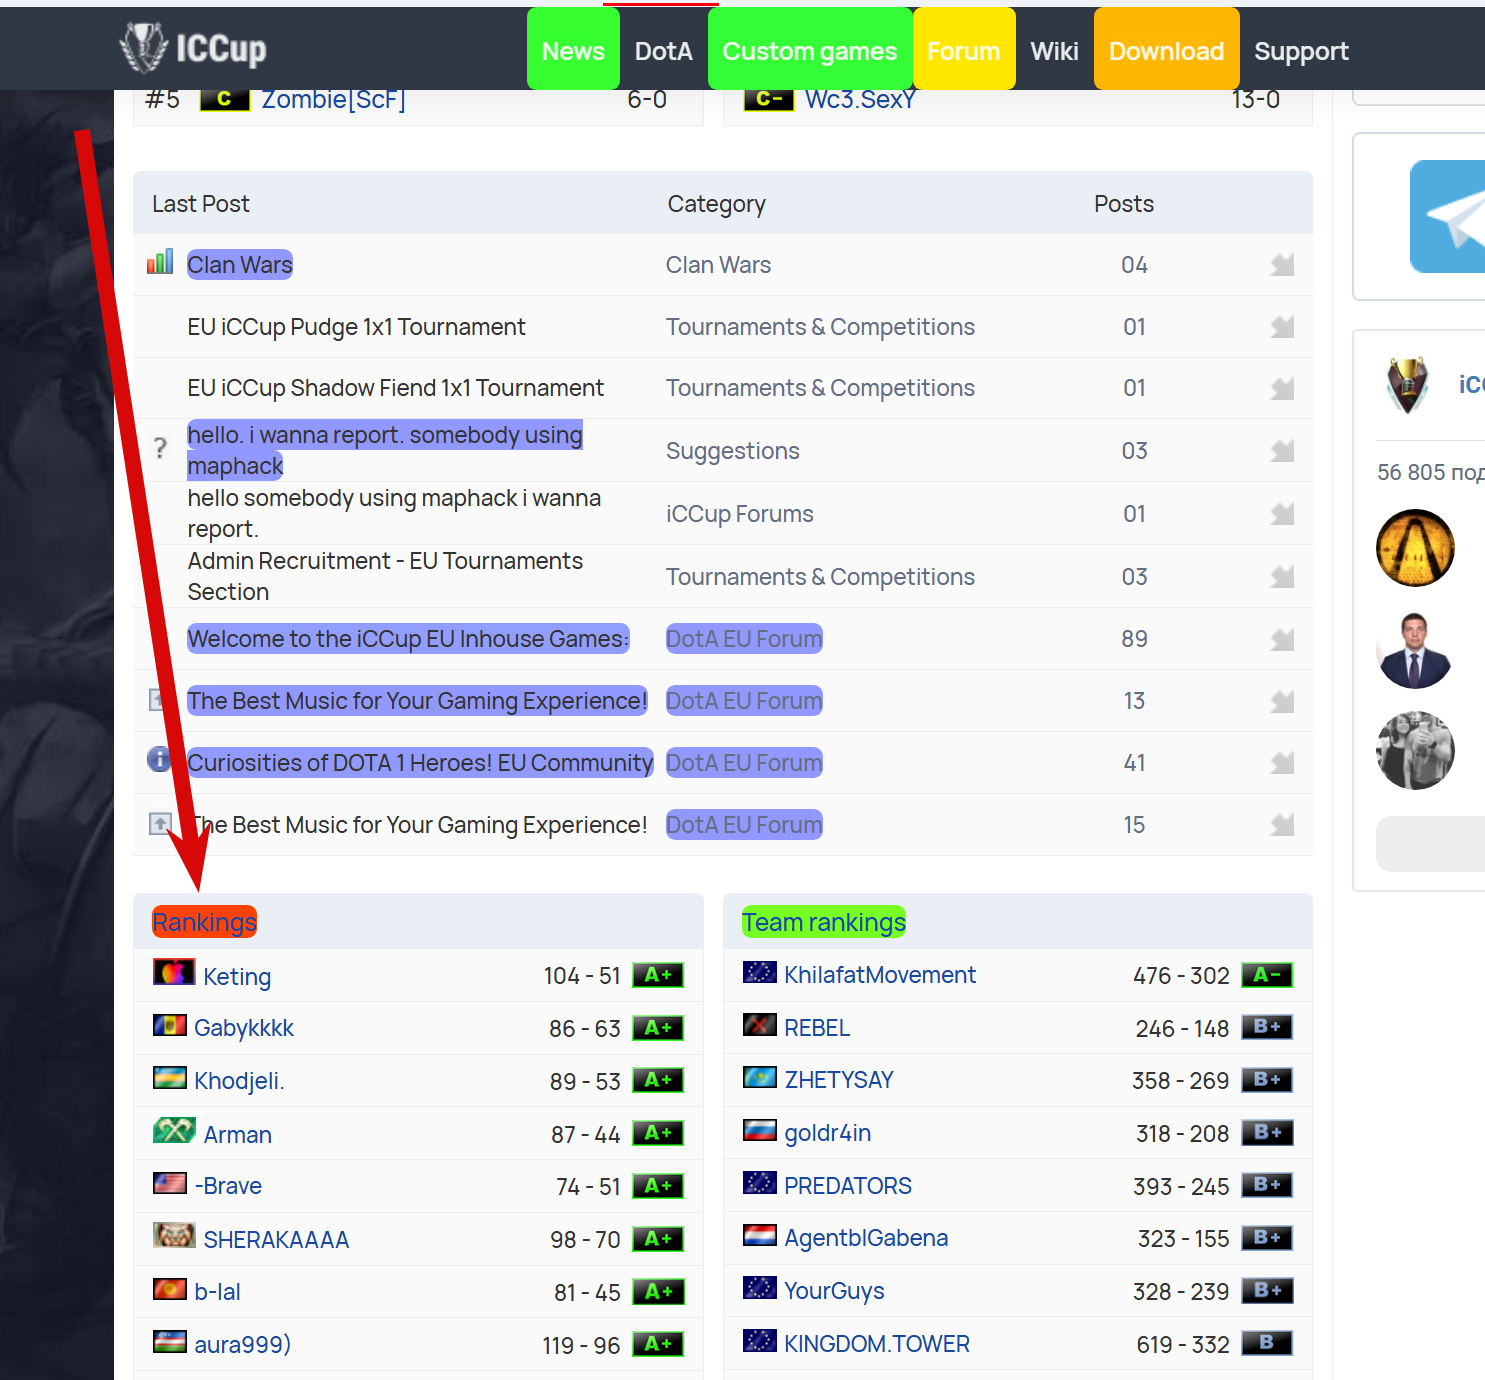Open the Clan Wars last post

pyautogui.click(x=240, y=265)
